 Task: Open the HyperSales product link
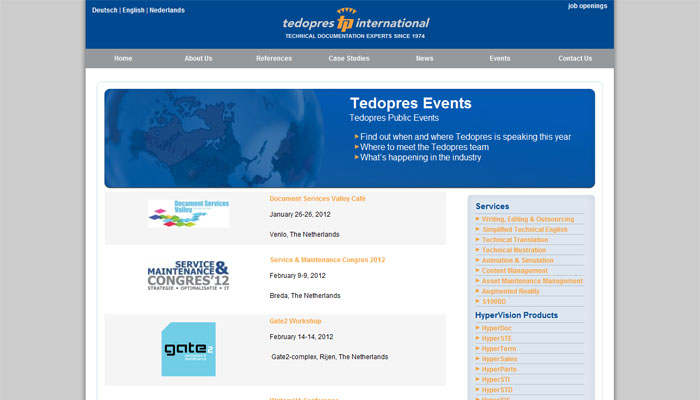(499, 359)
